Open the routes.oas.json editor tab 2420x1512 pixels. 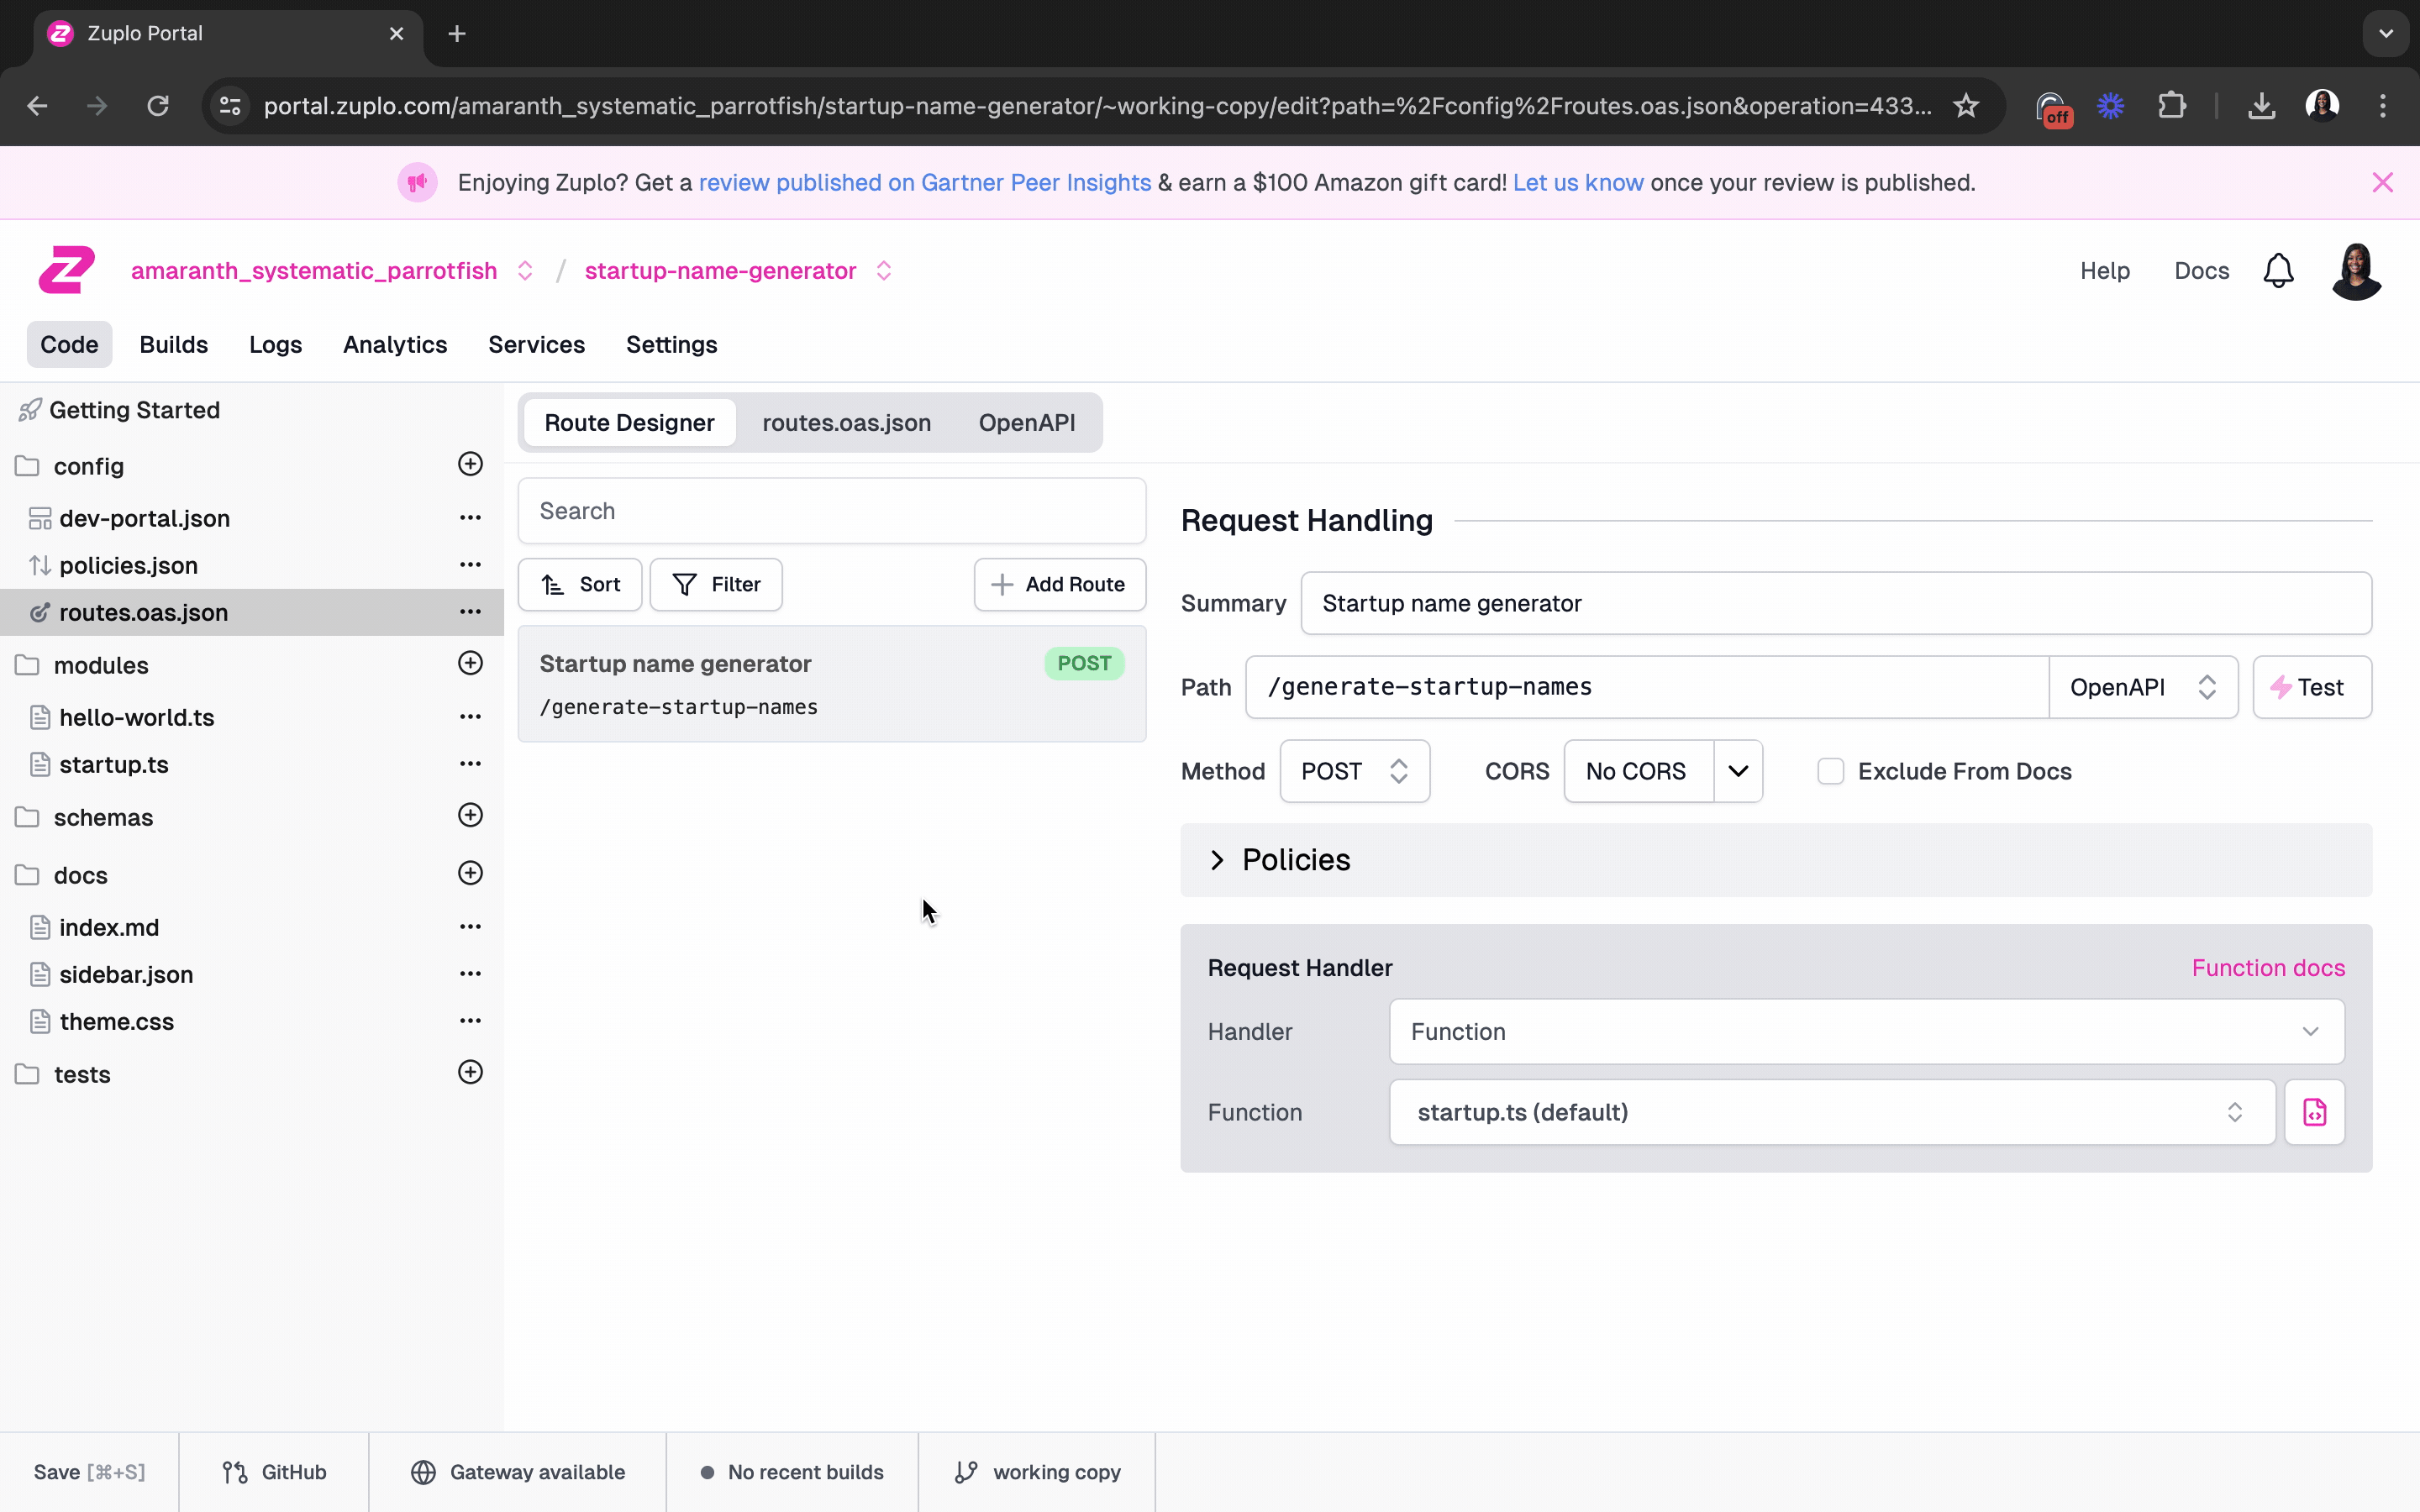845,422
